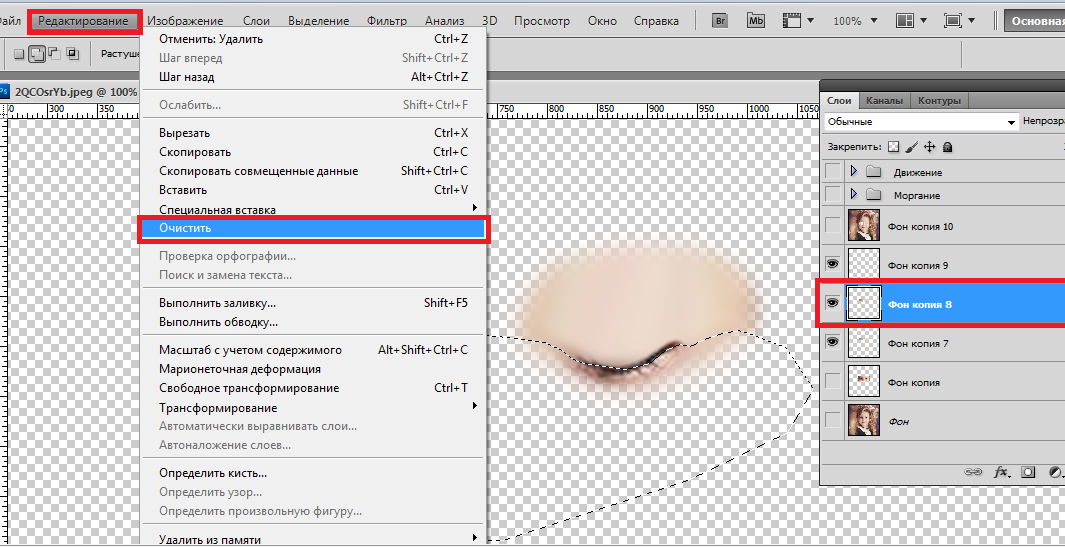Click the Слои panel tab
The image size is (1065, 547).
(840, 101)
